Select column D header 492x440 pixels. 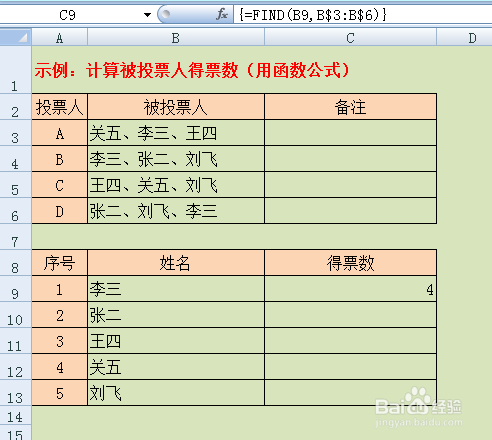tap(464, 37)
